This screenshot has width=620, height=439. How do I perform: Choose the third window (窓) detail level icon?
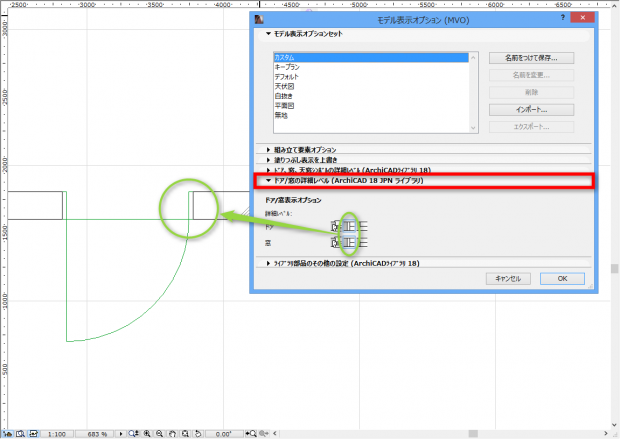(x=363, y=242)
